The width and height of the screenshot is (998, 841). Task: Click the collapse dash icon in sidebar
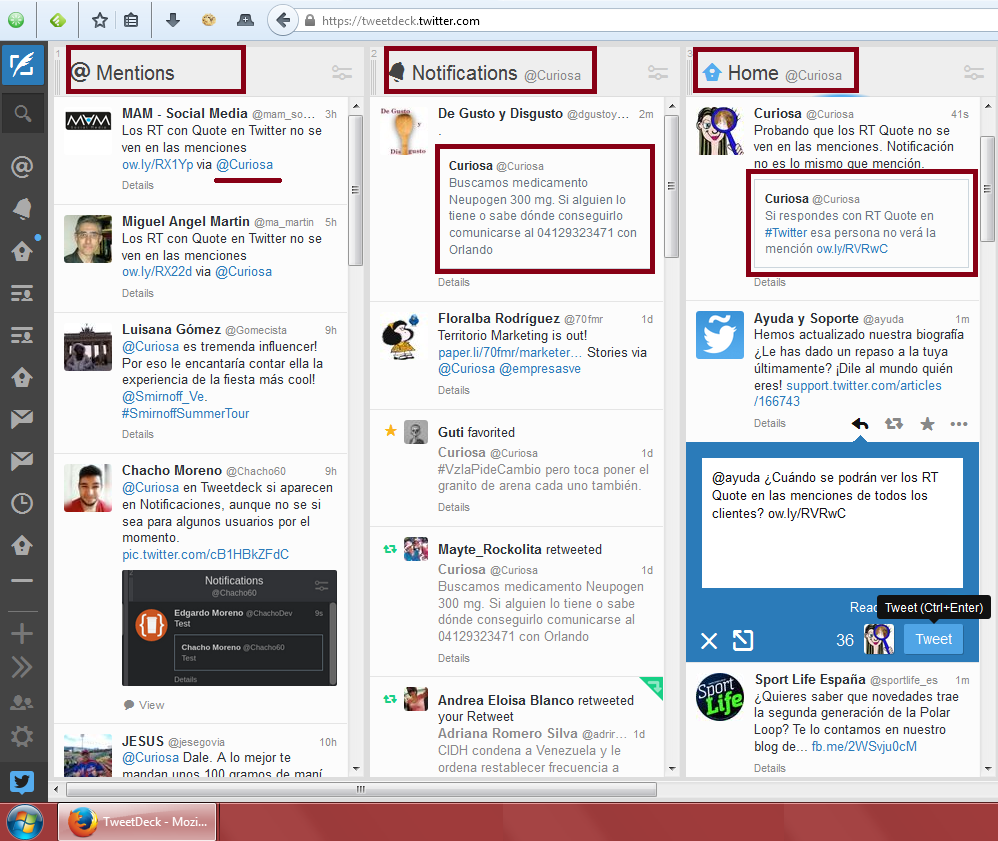point(22,581)
